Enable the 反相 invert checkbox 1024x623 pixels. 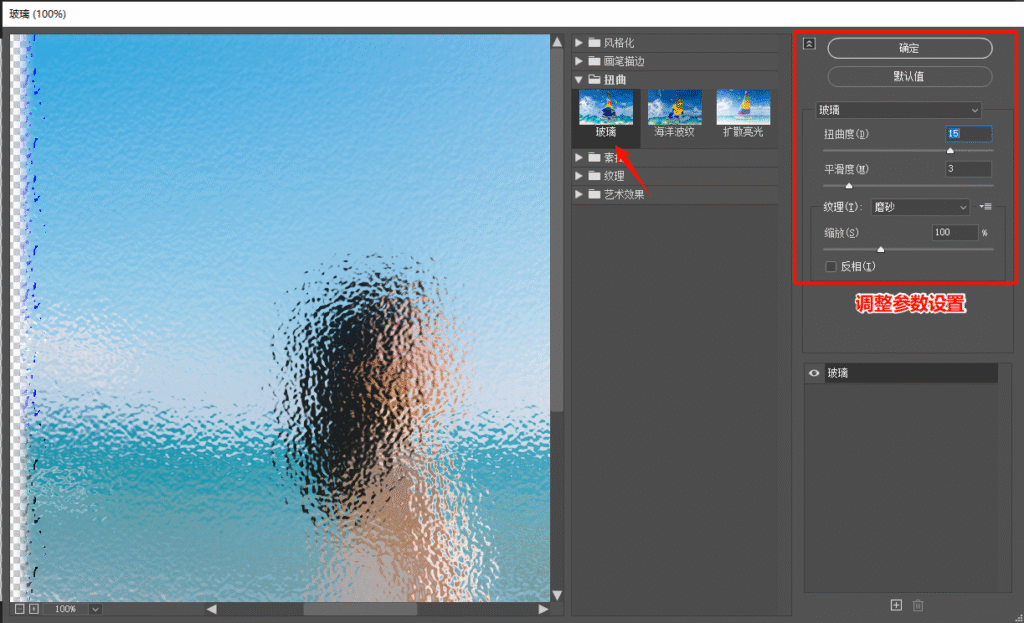[x=831, y=266]
